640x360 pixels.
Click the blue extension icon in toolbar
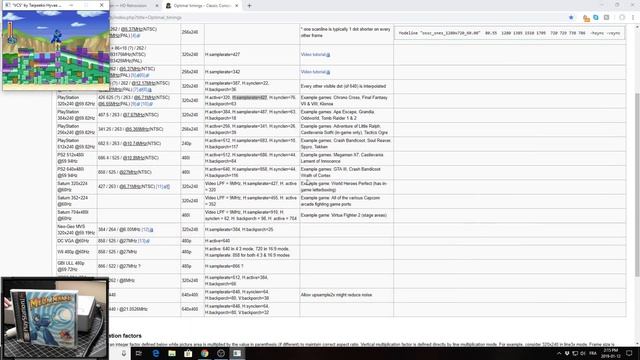tap(596, 18)
